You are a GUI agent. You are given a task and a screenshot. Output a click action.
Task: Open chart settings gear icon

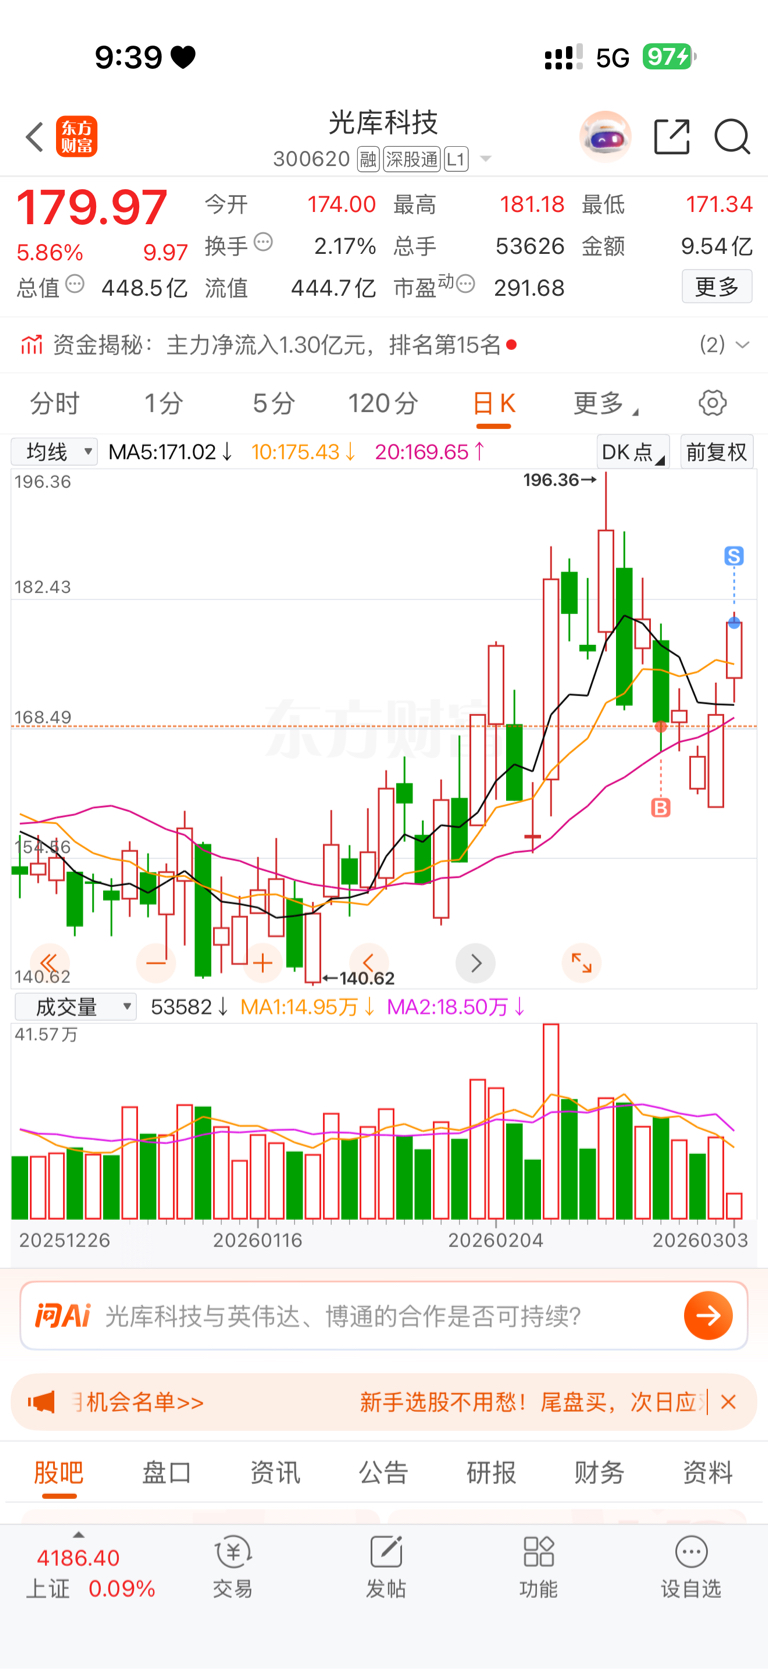pos(712,403)
